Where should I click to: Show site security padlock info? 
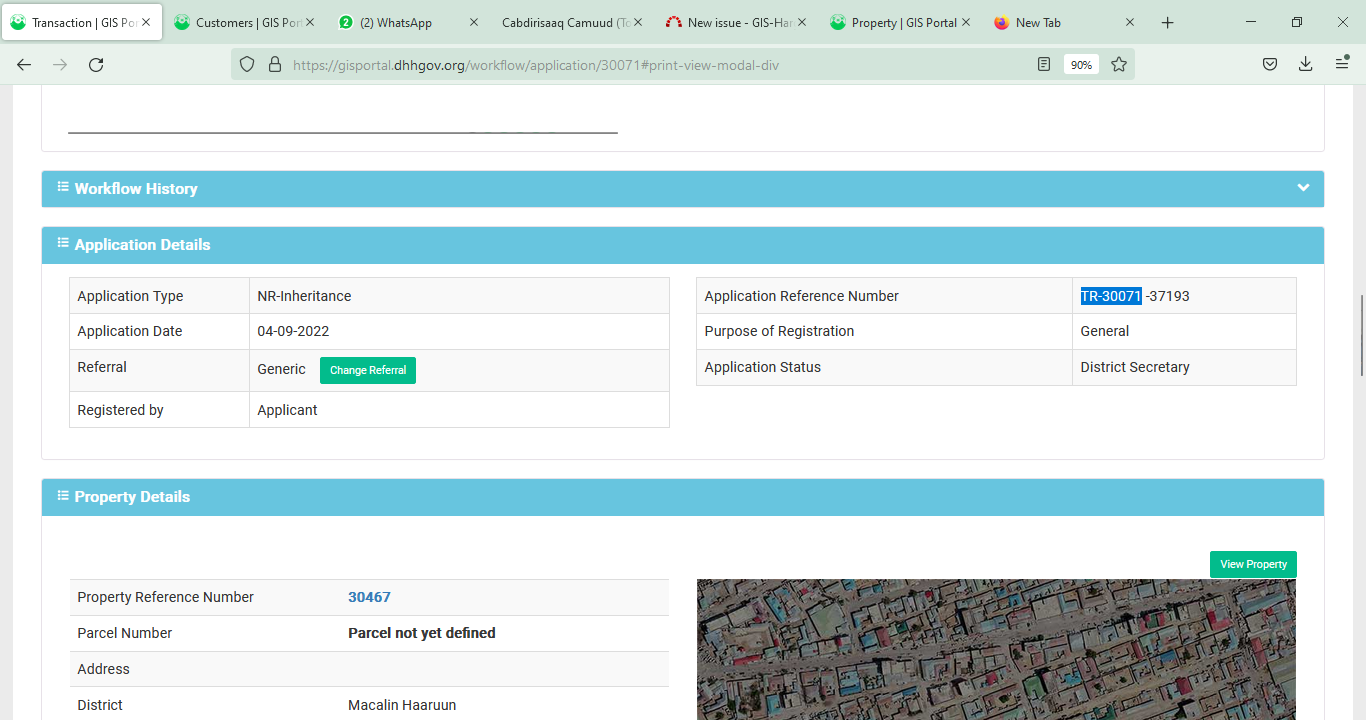(275, 64)
